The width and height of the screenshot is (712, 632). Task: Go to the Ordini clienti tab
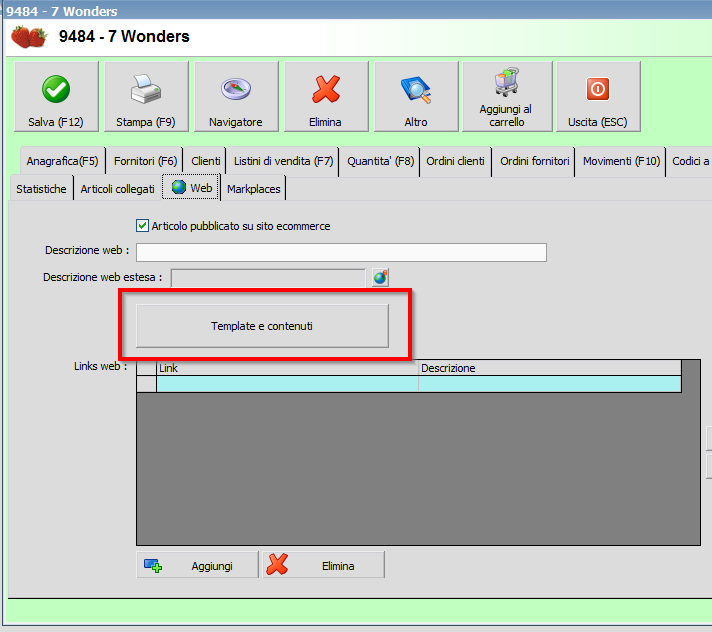[x=455, y=161]
